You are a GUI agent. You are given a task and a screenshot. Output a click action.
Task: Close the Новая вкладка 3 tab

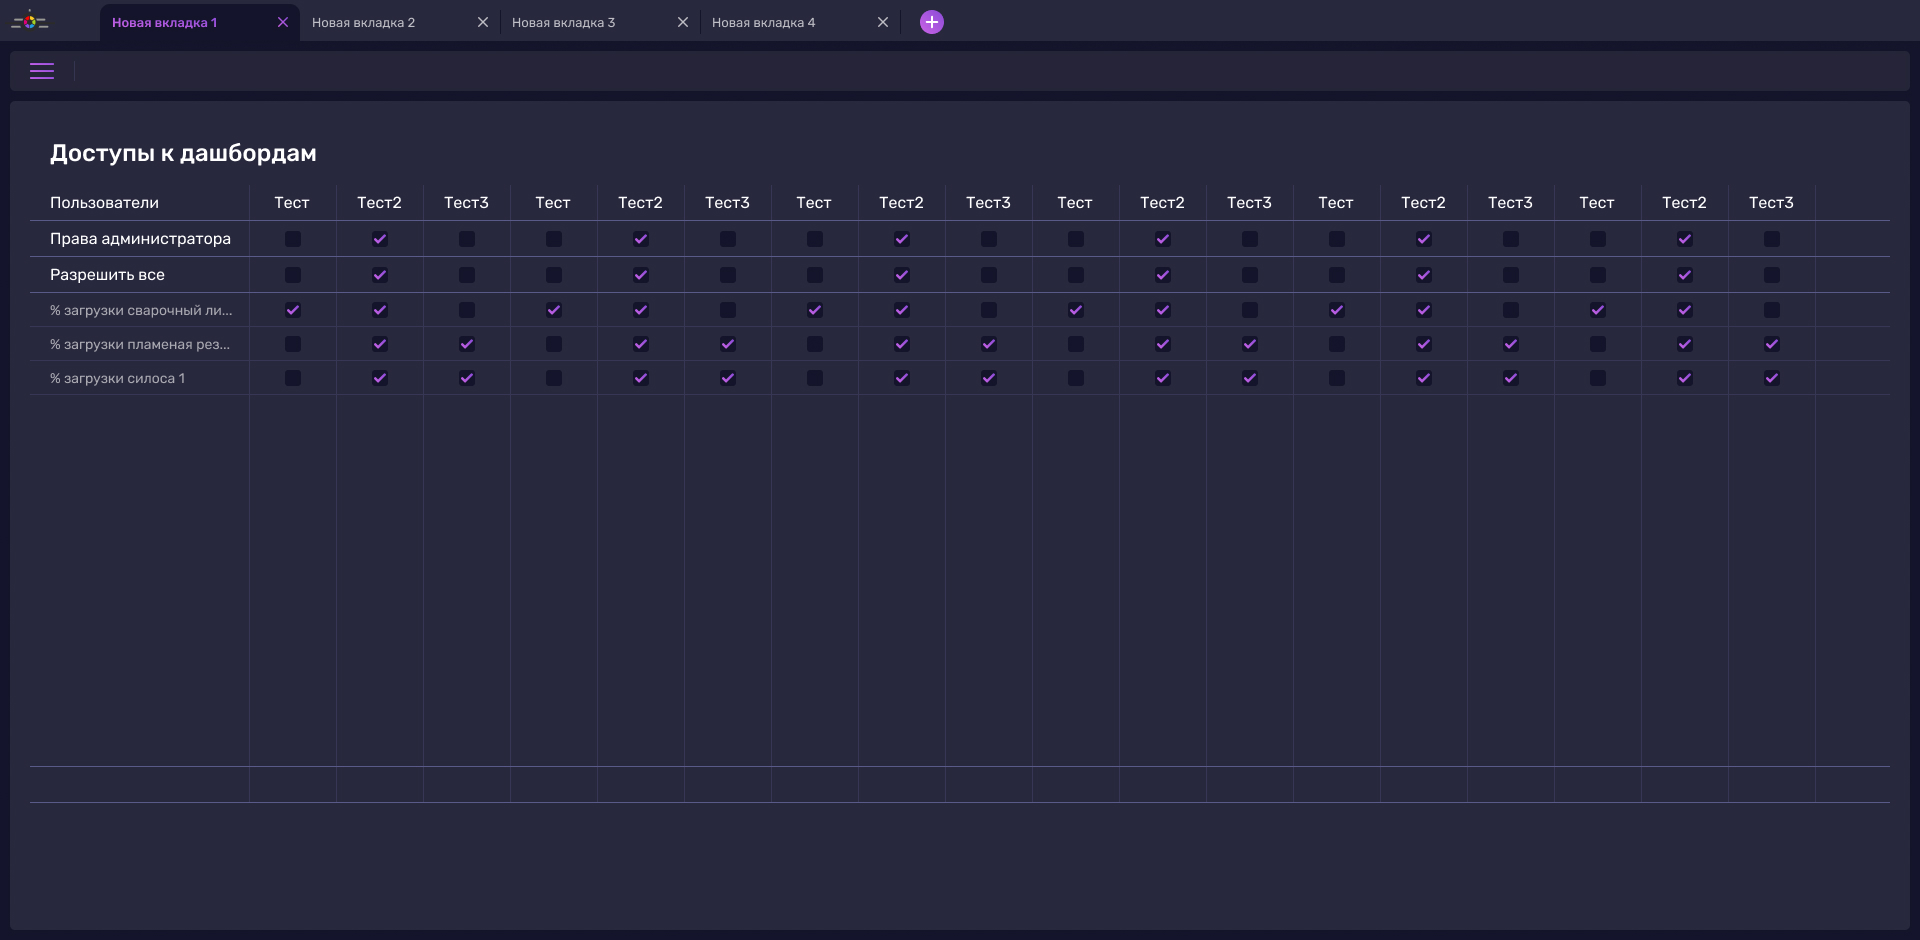coord(683,22)
